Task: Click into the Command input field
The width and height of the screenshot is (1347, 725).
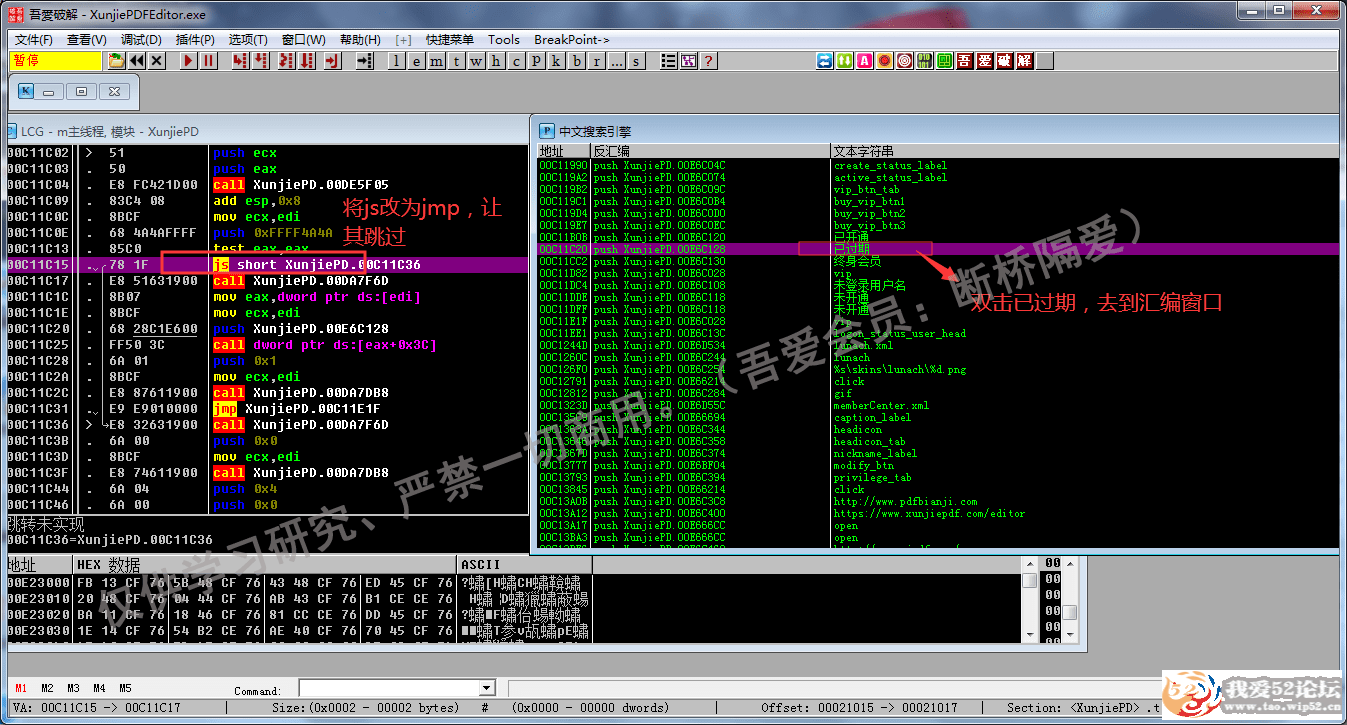Action: 389,688
